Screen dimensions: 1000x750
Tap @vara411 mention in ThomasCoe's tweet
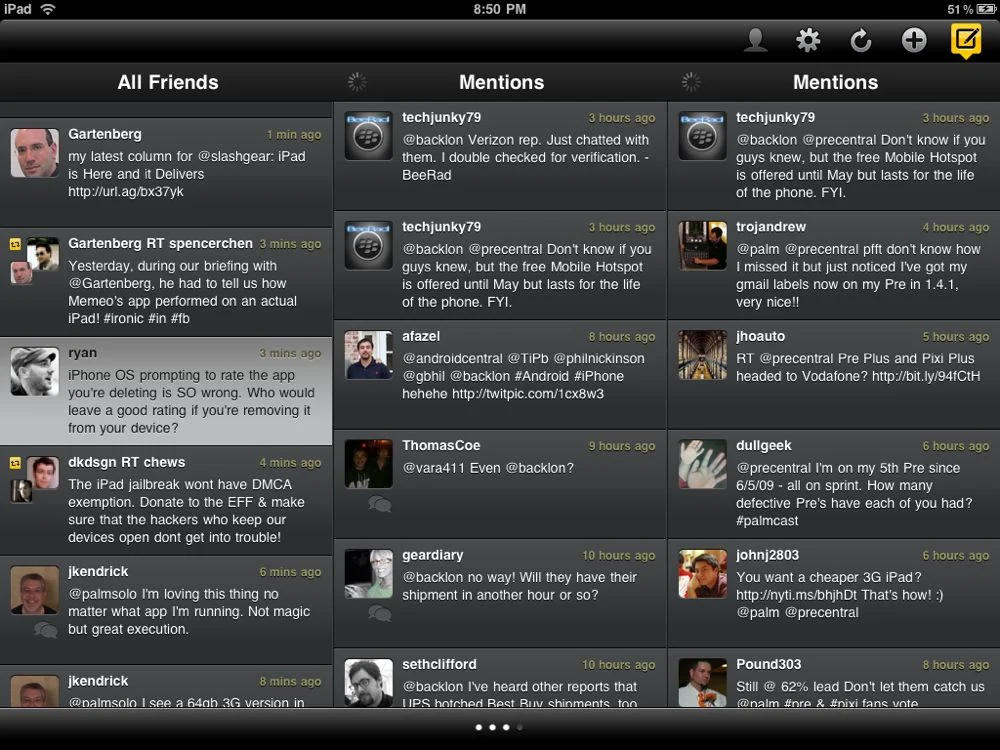click(x=434, y=468)
